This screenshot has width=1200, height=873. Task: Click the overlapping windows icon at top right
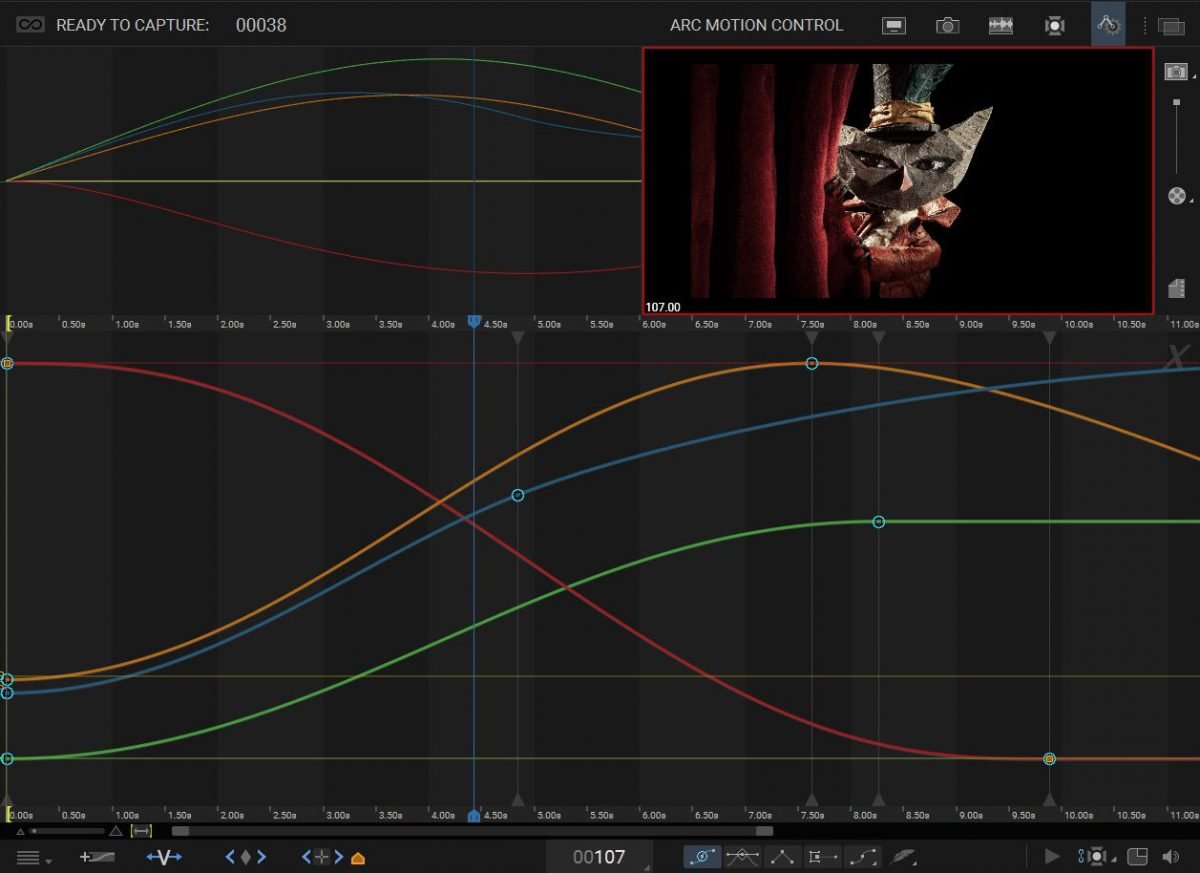[1170, 25]
